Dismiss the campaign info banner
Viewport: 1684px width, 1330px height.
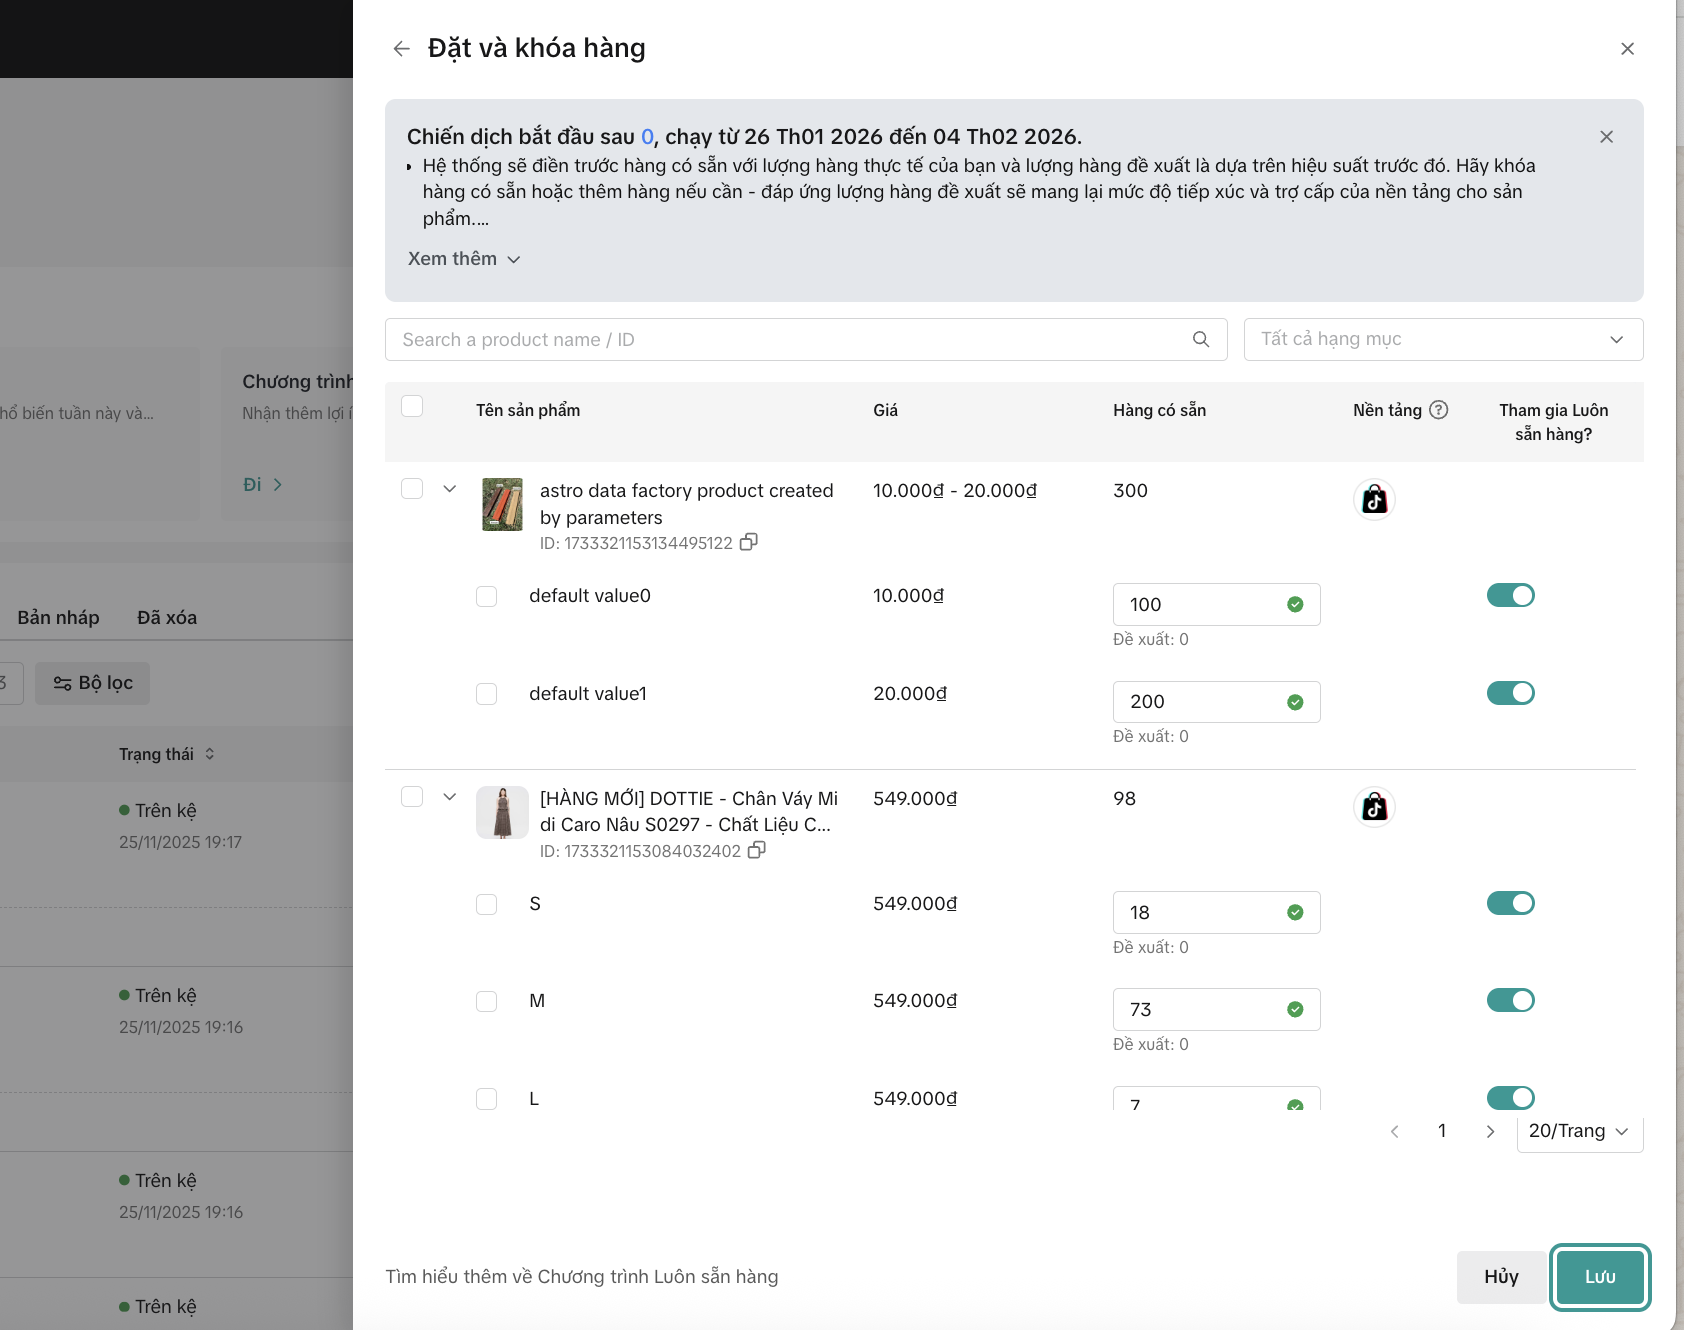click(1606, 137)
